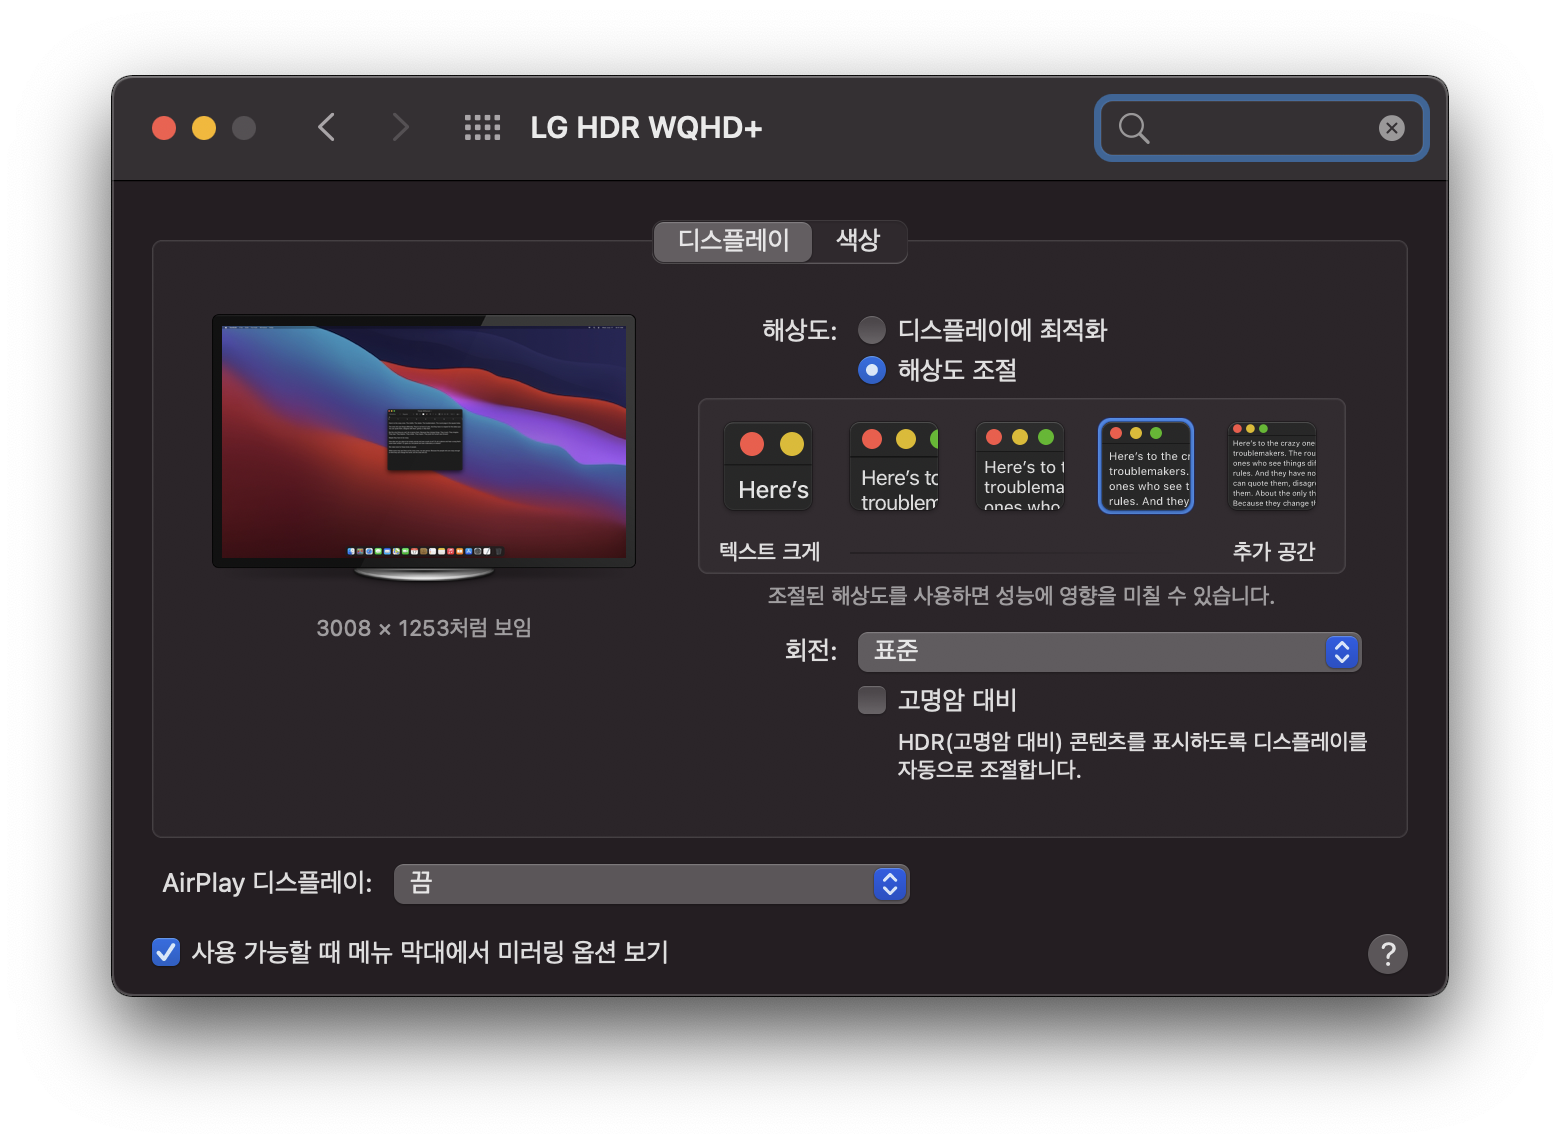Click the monitor preview image

point(424,448)
